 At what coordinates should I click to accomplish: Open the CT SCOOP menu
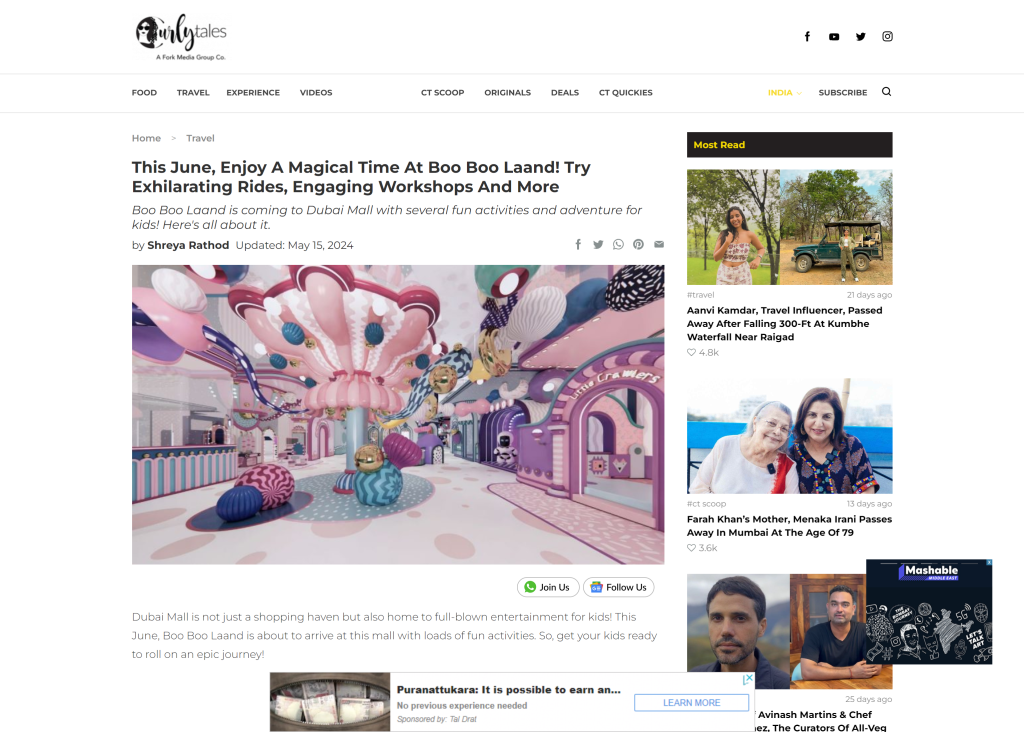(x=443, y=93)
